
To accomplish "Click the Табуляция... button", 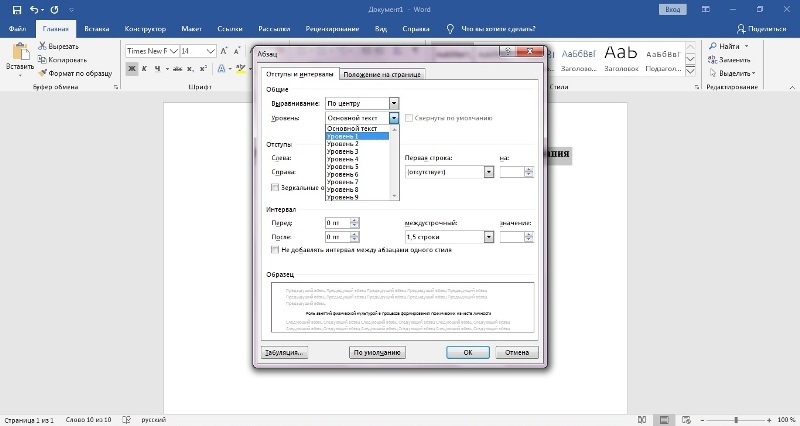I will [x=286, y=353].
